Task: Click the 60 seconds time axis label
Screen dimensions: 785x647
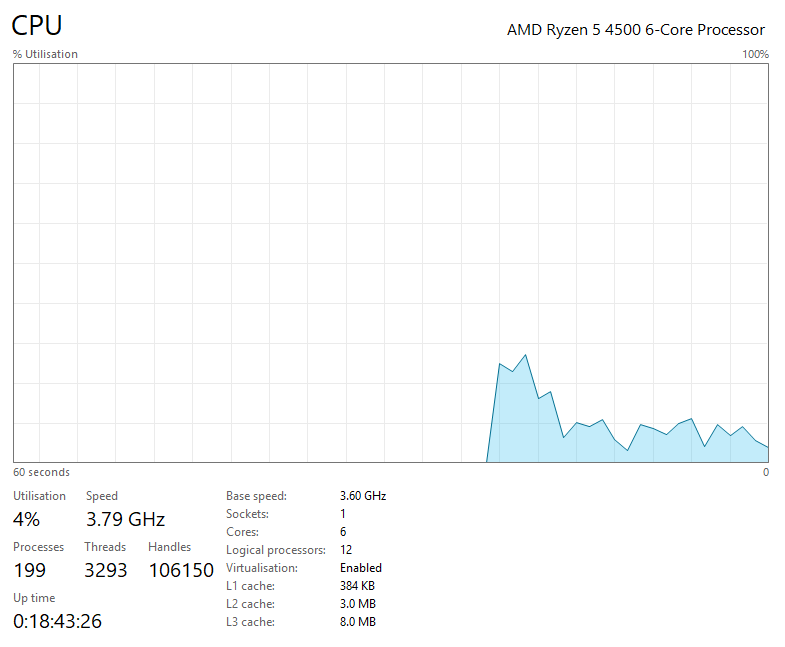Action: pyautogui.click(x=41, y=472)
